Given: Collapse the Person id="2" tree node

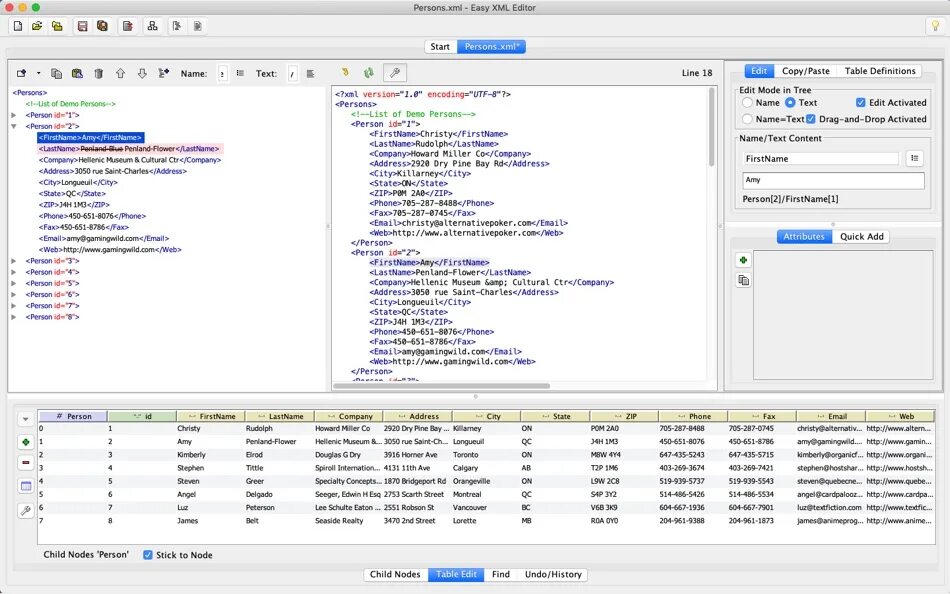Looking at the screenshot, I should 14,126.
